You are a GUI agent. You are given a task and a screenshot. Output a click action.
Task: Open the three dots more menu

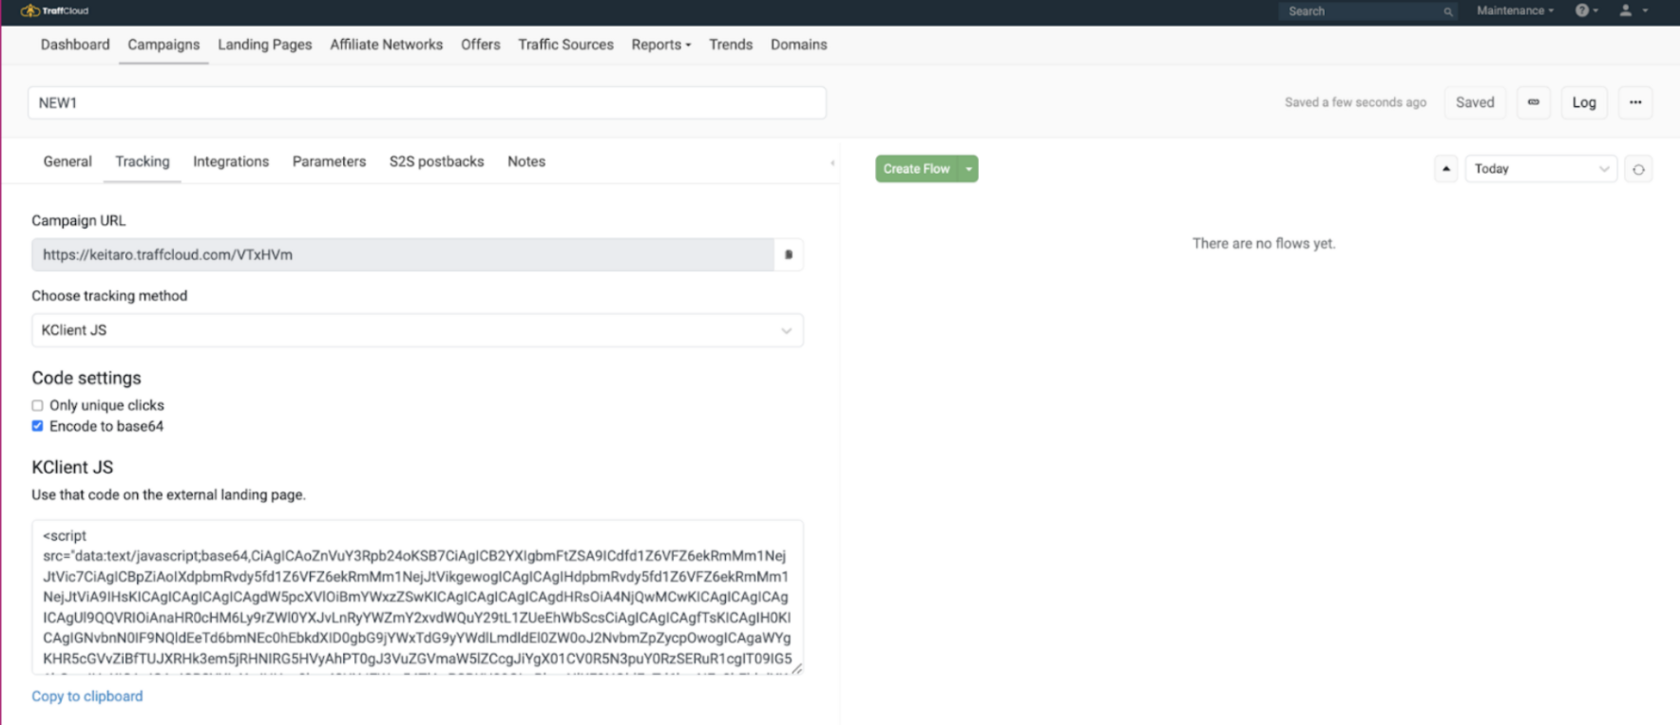1635,102
